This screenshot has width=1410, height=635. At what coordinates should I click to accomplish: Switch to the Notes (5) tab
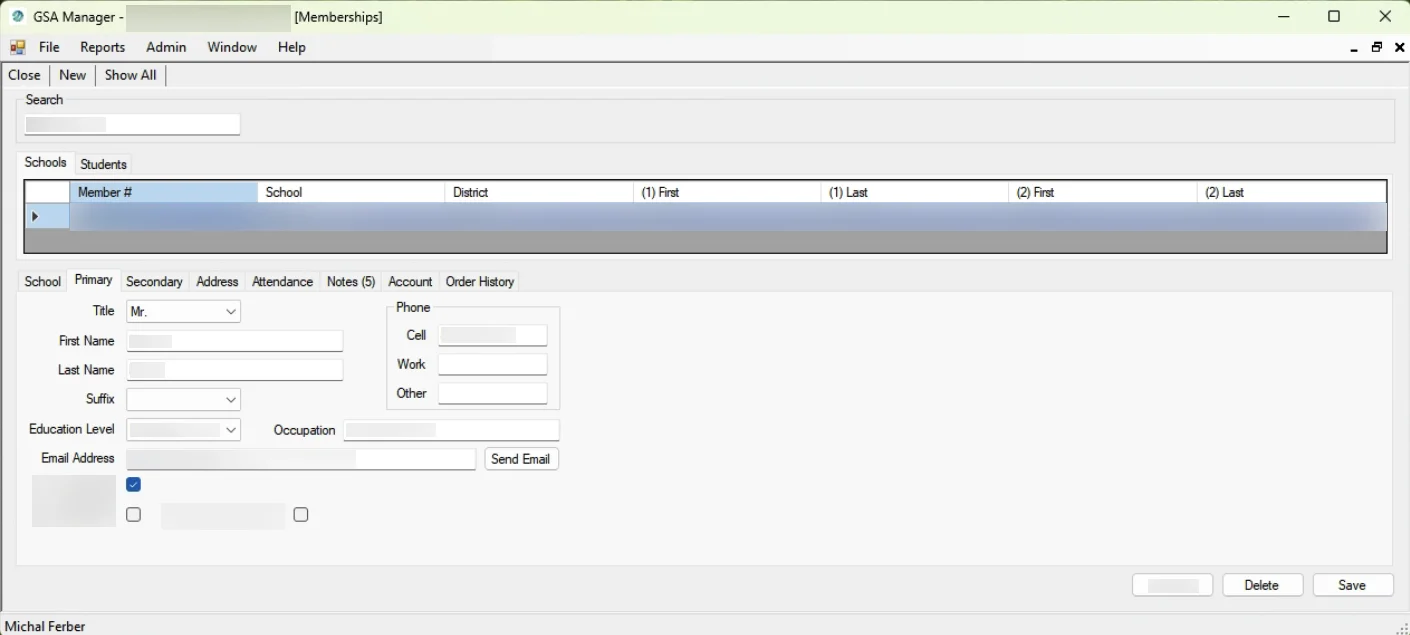[x=350, y=282]
